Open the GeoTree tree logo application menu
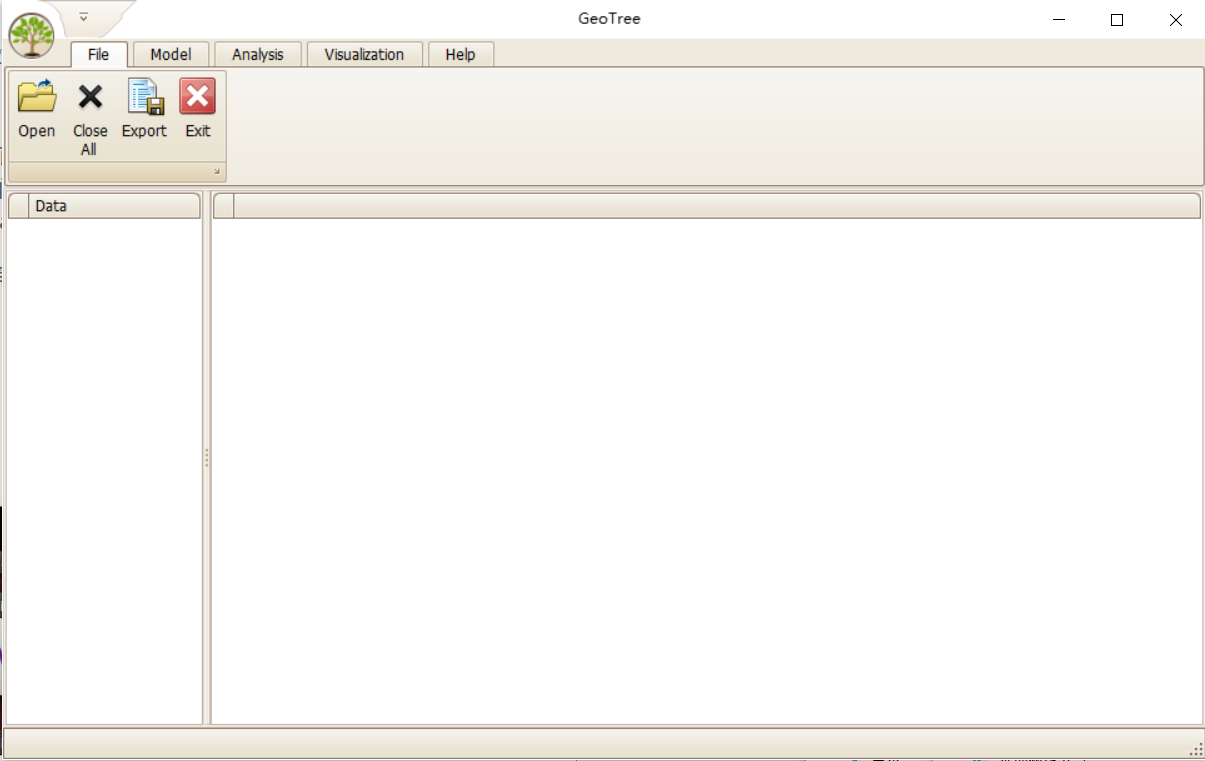The width and height of the screenshot is (1205, 761). tap(31, 36)
